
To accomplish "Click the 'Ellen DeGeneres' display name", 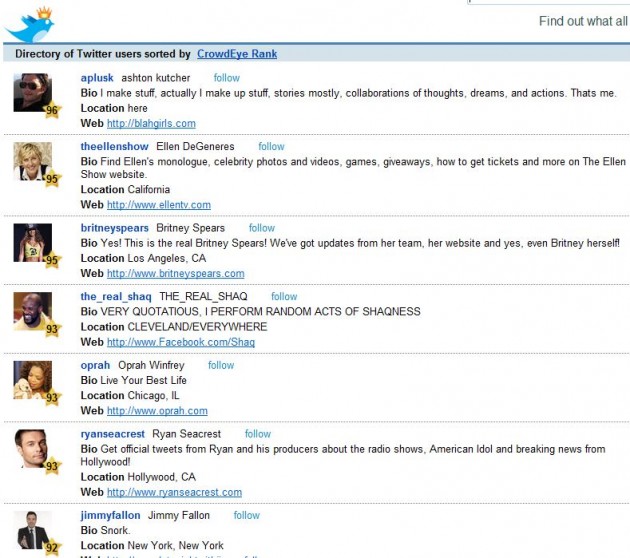I will point(195,147).
